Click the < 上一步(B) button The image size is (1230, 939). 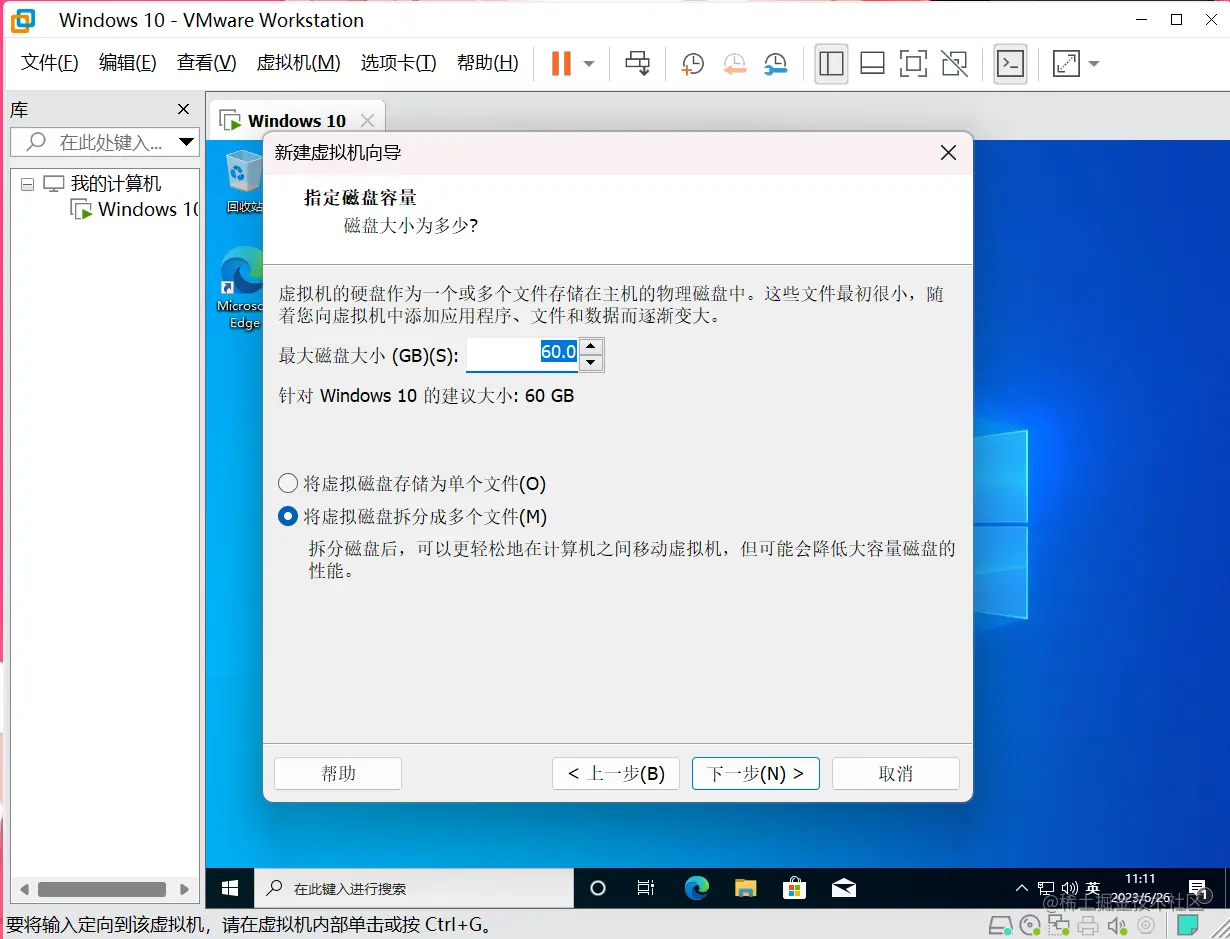click(x=616, y=773)
